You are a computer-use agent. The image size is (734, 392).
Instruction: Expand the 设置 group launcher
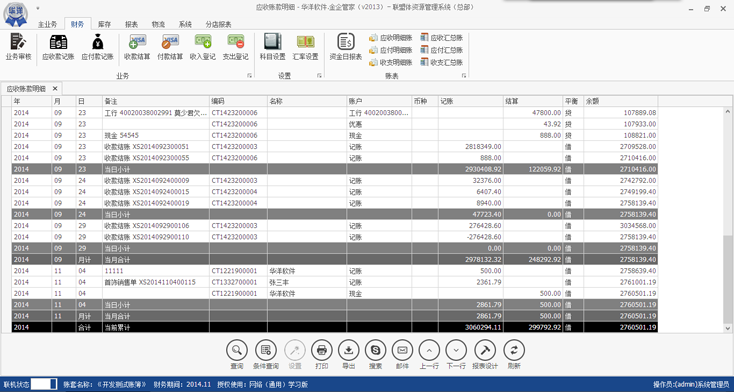pos(319,75)
